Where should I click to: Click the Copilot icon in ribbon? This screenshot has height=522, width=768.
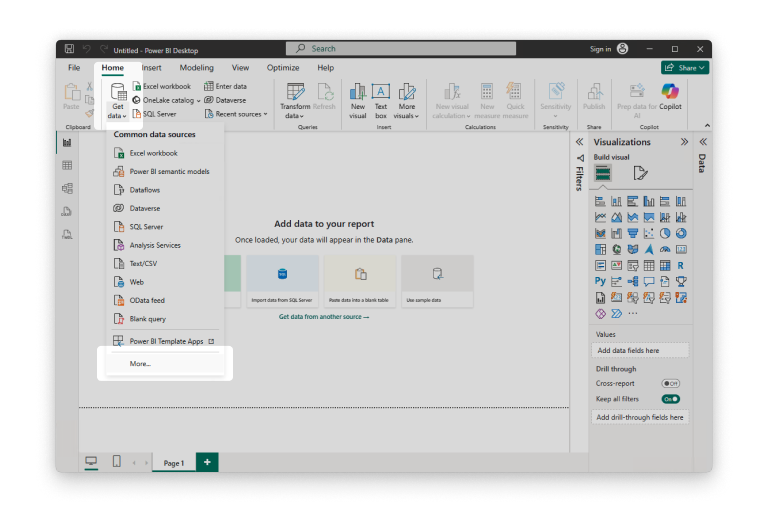point(669,92)
